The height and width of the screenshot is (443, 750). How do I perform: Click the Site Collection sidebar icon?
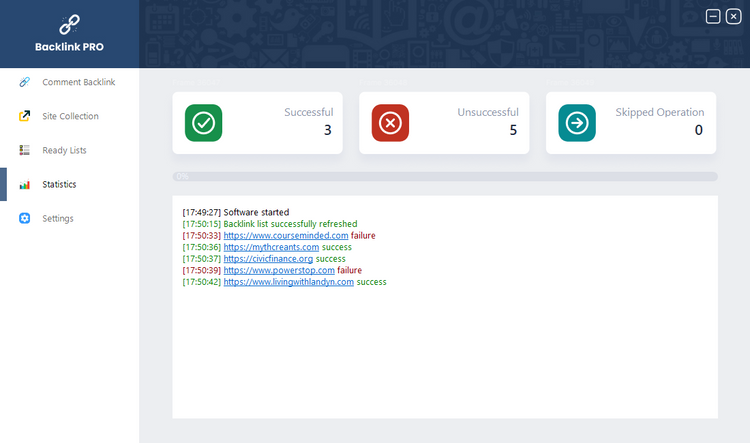pyautogui.click(x=25, y=116)
